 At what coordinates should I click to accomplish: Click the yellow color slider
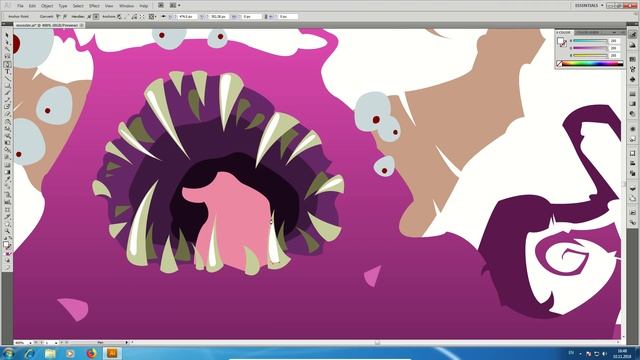[590, 55]
